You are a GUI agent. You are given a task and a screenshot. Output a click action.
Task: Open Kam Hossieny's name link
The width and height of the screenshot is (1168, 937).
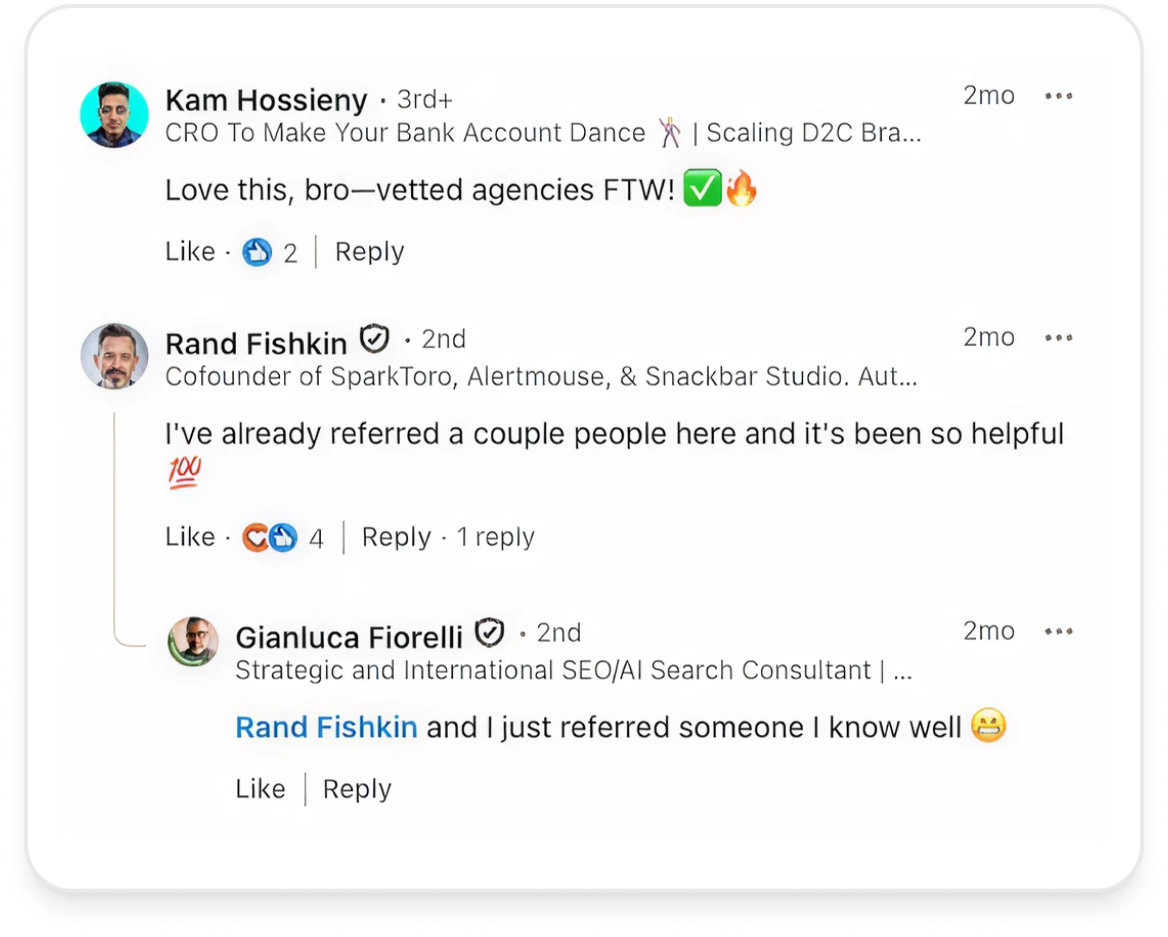[x=266, y=100]
